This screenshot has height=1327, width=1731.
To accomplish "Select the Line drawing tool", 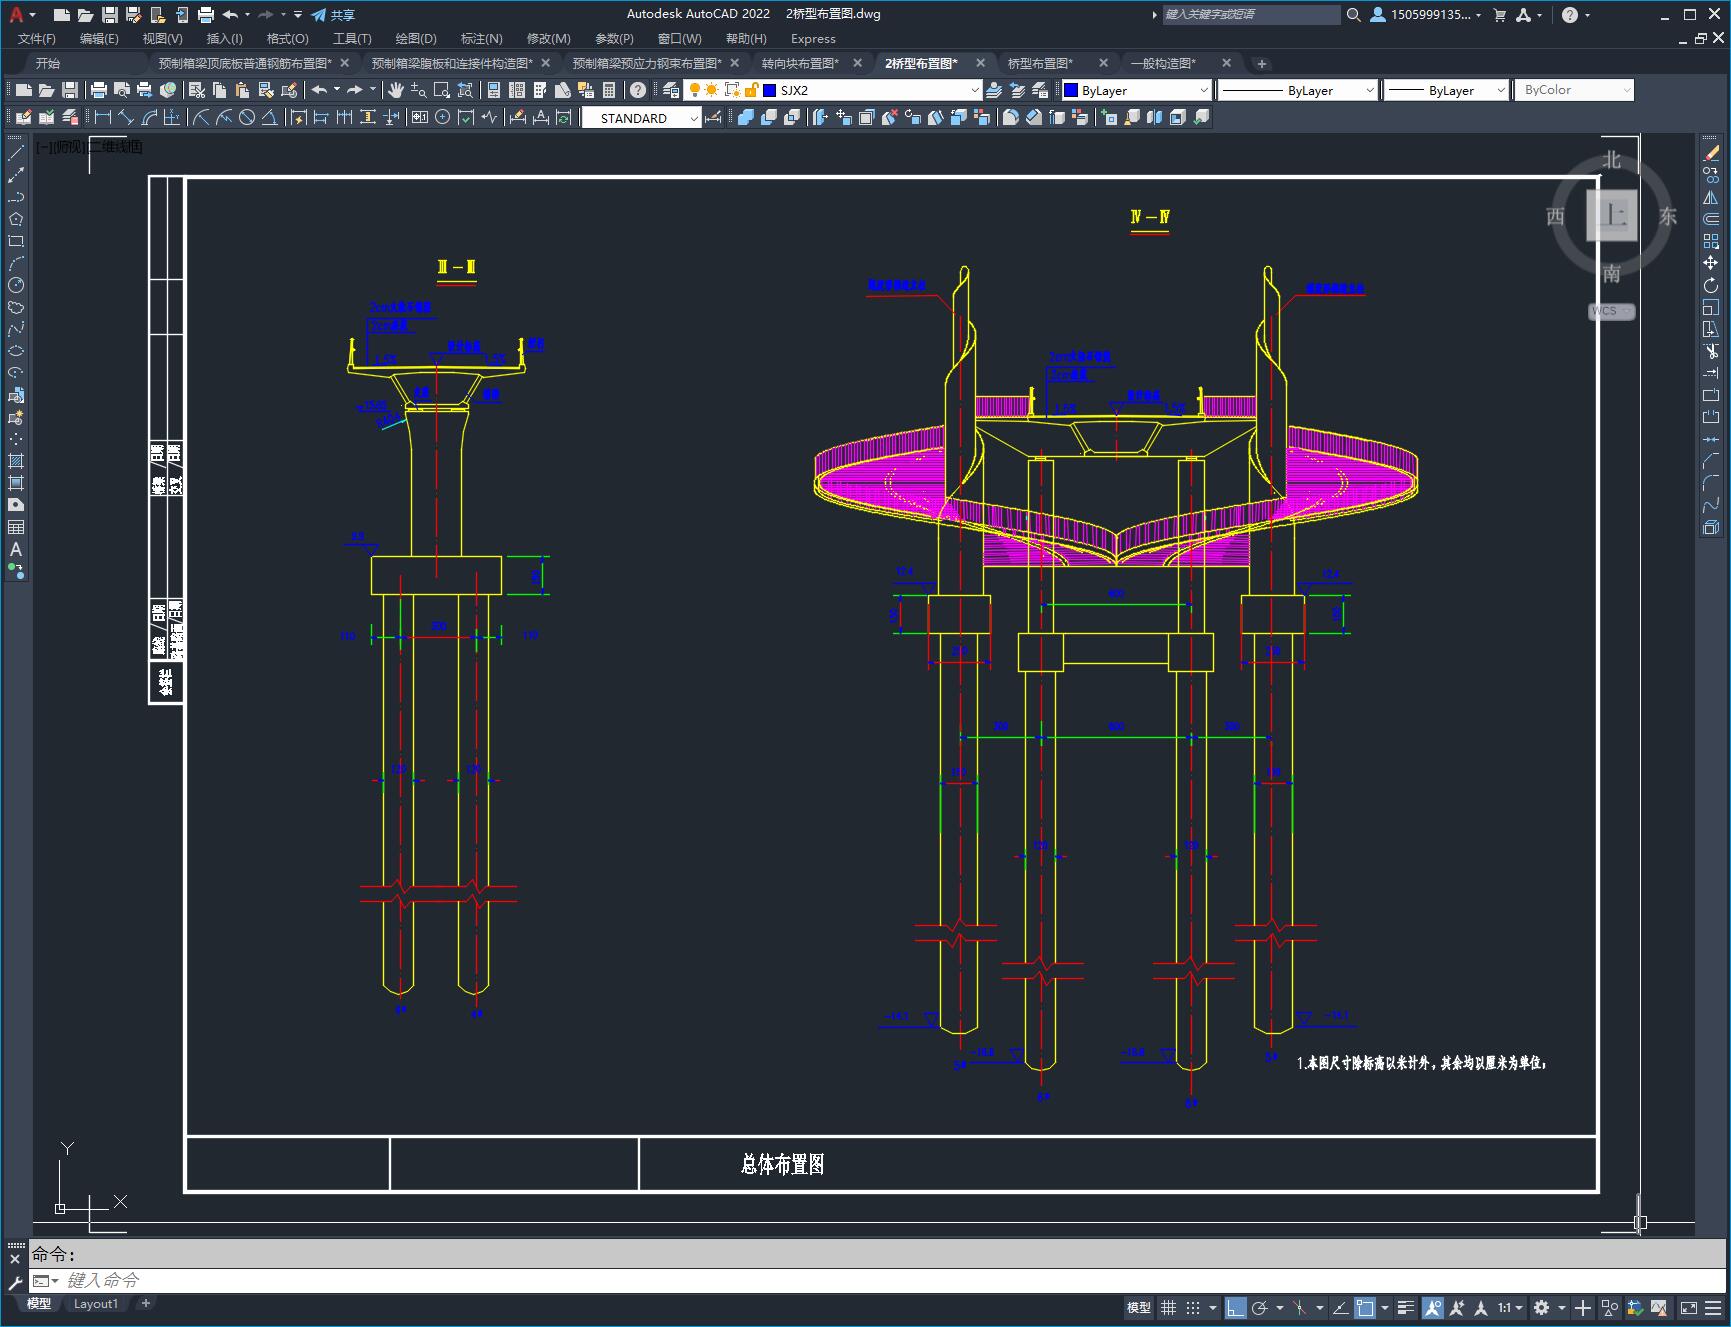I will 16,153.
